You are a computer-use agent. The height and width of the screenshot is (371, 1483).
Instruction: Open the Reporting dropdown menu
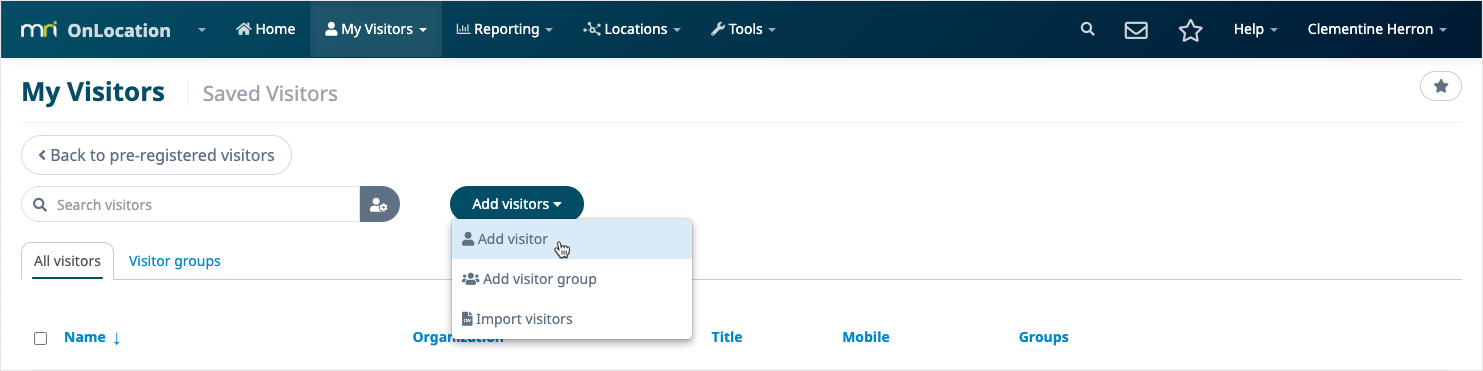tap(504, 29)
